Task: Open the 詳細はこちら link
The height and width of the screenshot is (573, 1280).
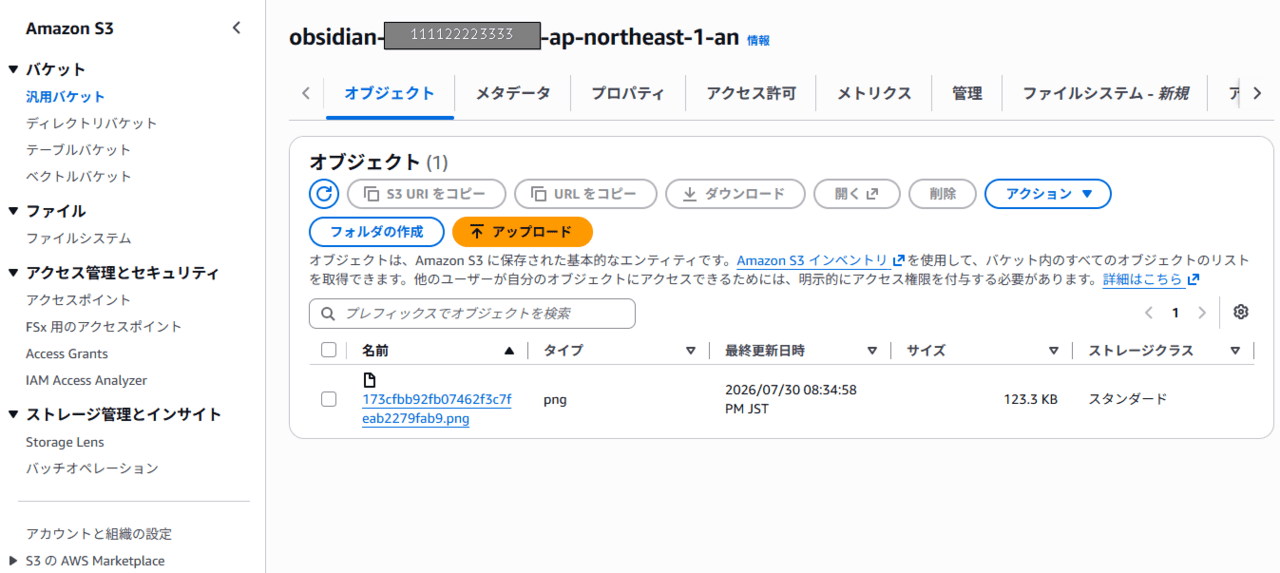Action: 1150,280
